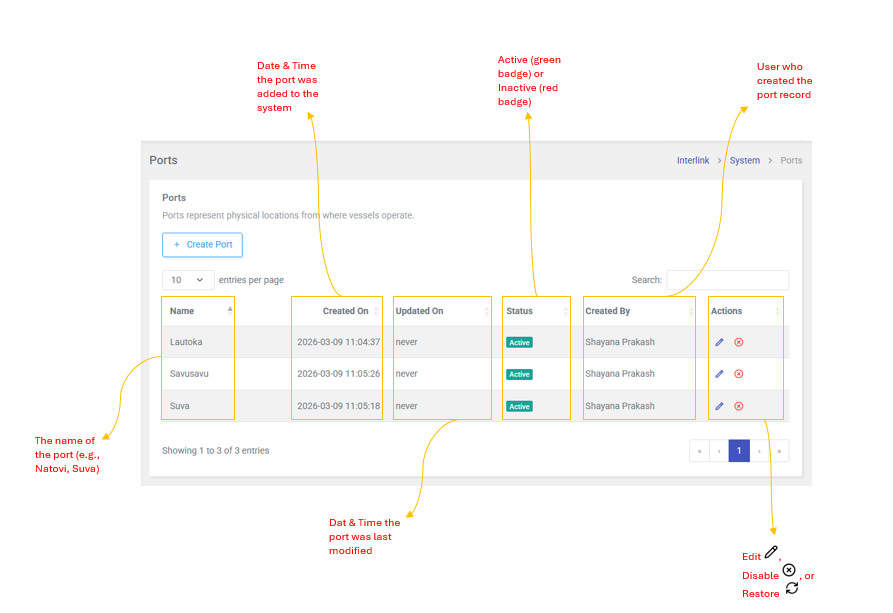Edit the Savusavu port with pencil icon
This screenshot has height=613, width=893.
719,374
